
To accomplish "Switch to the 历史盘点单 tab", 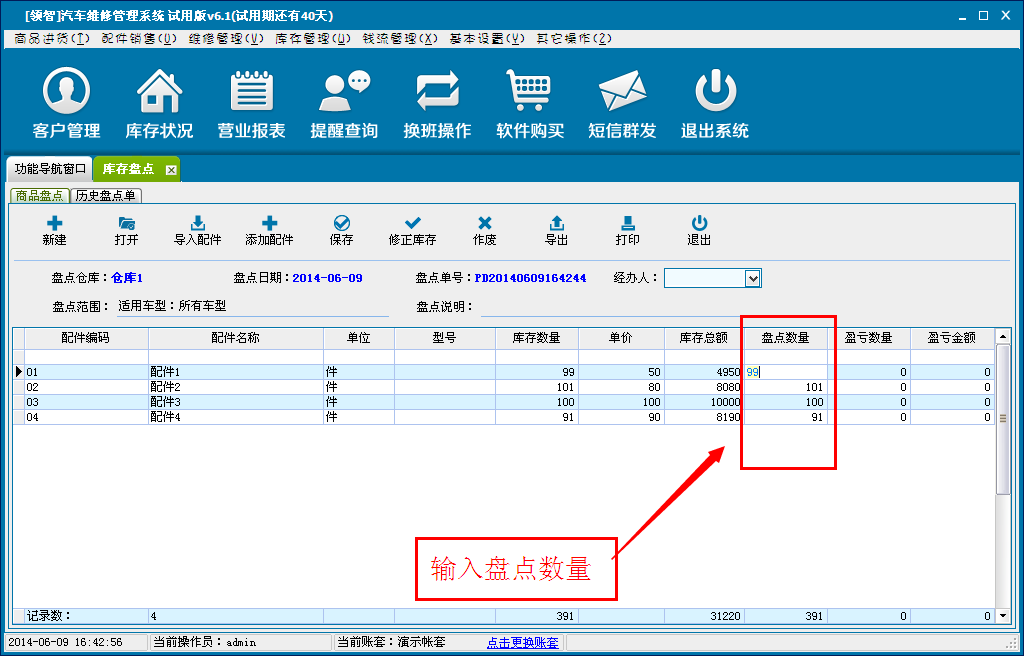I will 106,196.
